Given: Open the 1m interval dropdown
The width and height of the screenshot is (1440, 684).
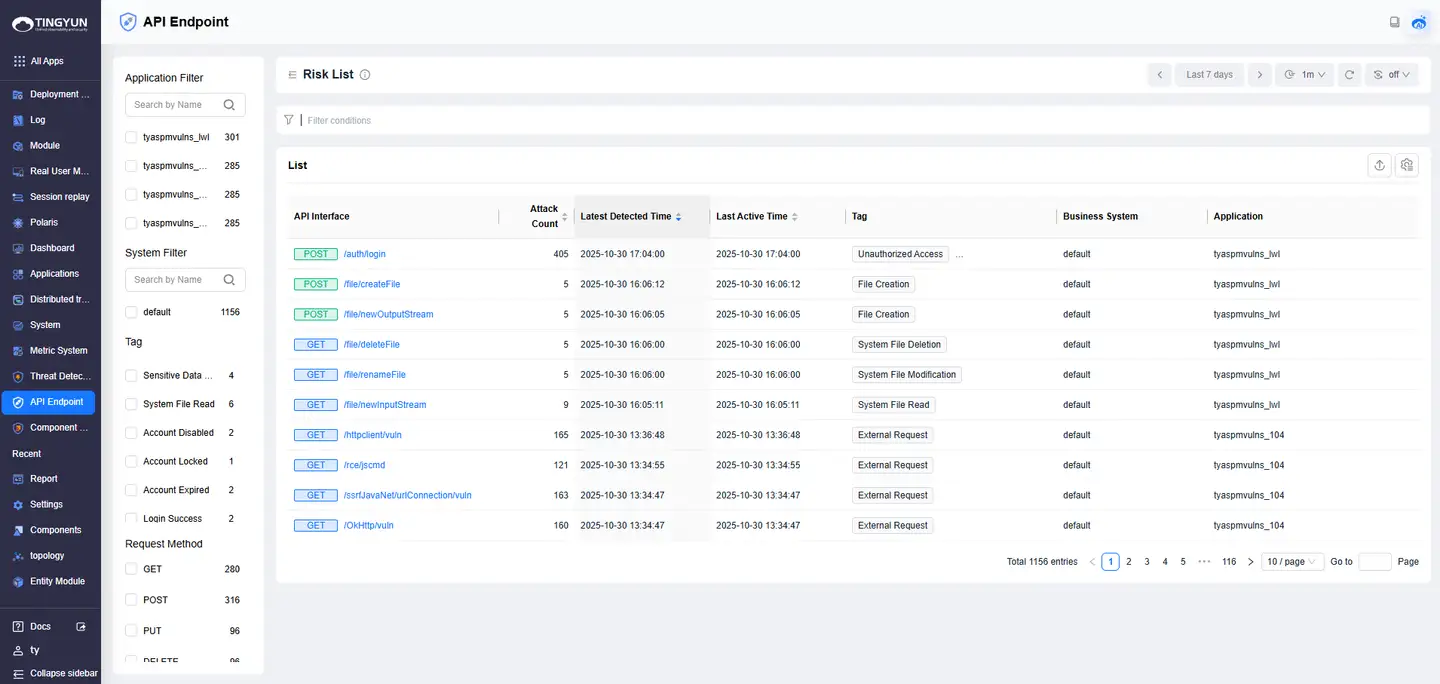Looking at the screenshot, I should coord(1304,75).
